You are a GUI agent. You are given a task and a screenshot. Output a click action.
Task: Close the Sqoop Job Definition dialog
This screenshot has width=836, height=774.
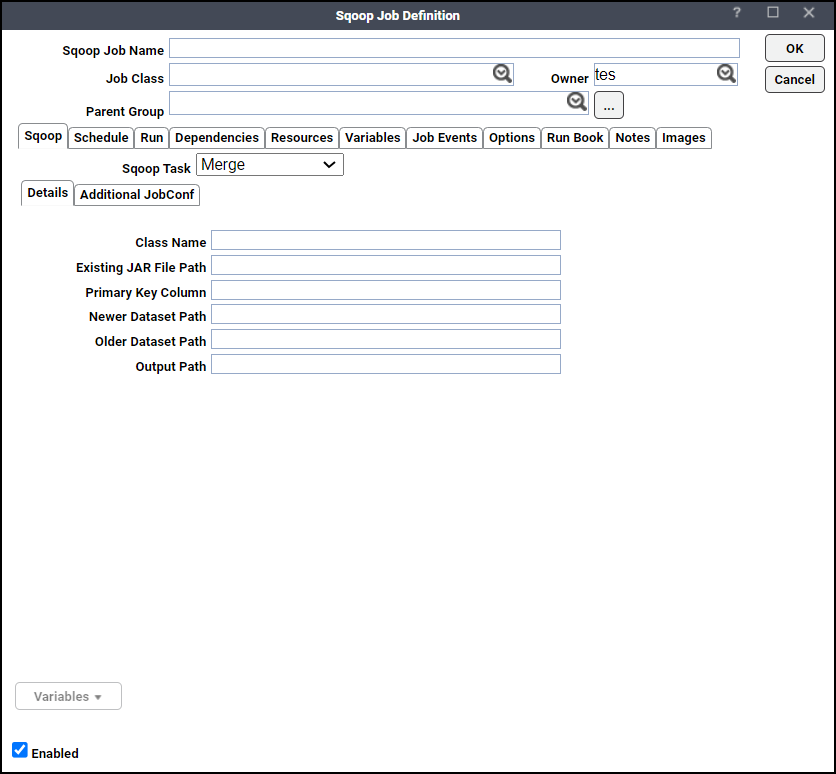pyautogui.click(x=809, y=13)
